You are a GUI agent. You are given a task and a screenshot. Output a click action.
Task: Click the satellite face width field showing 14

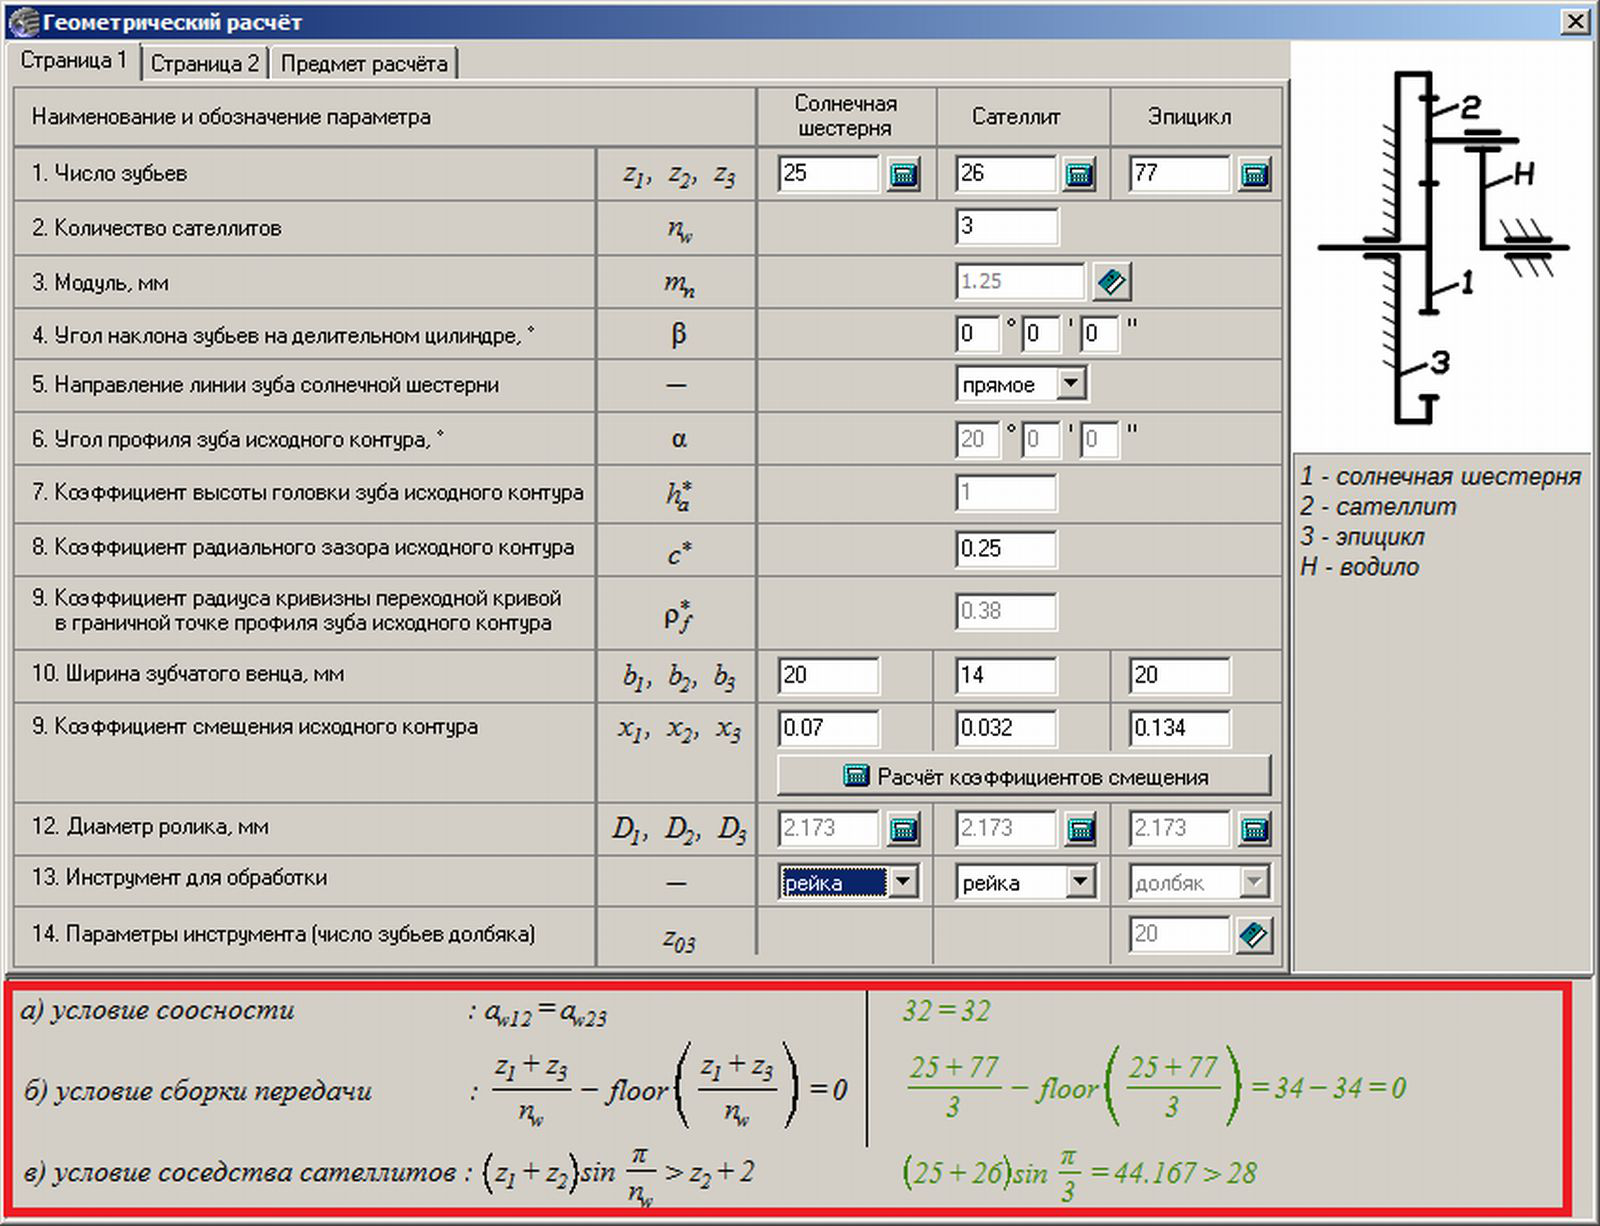pyautogui.click(x=1006, y=676)
